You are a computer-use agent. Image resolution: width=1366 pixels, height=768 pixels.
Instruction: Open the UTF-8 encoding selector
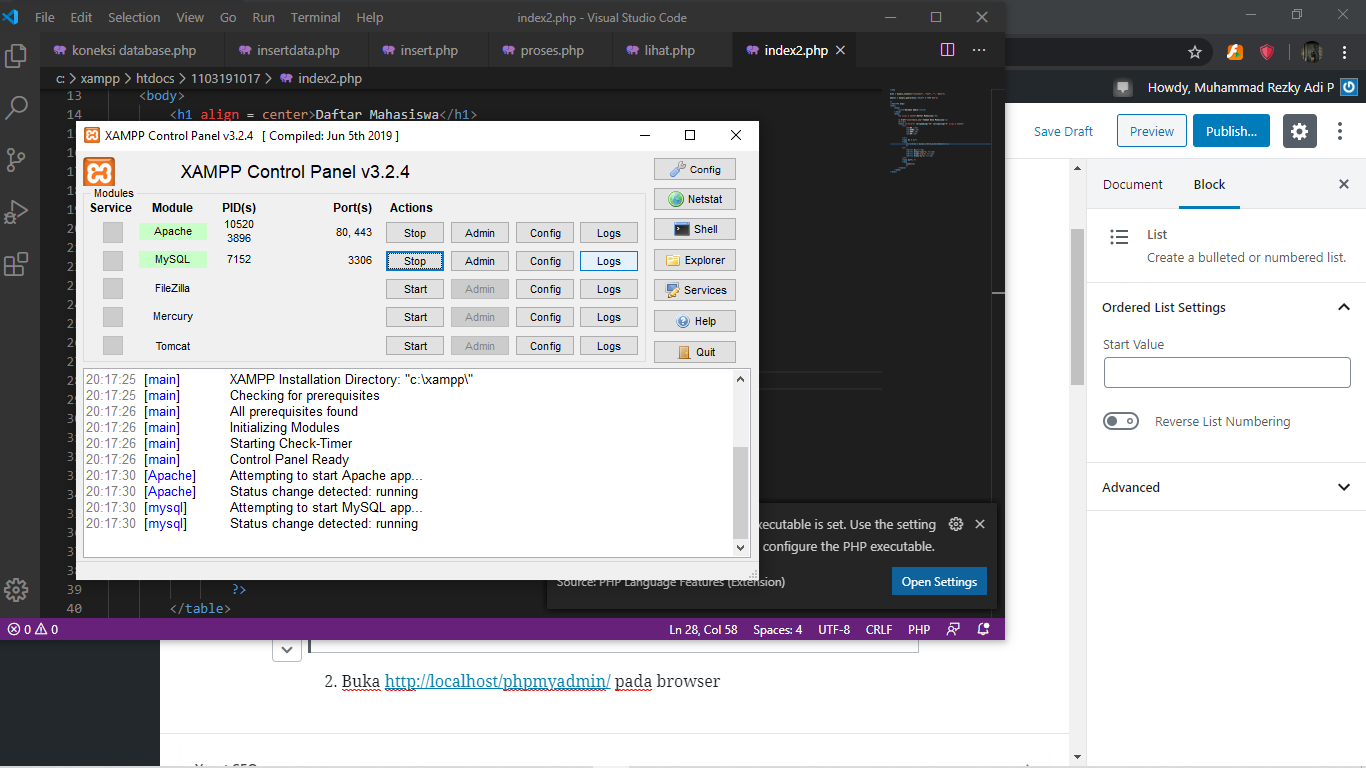pos(834,630)
